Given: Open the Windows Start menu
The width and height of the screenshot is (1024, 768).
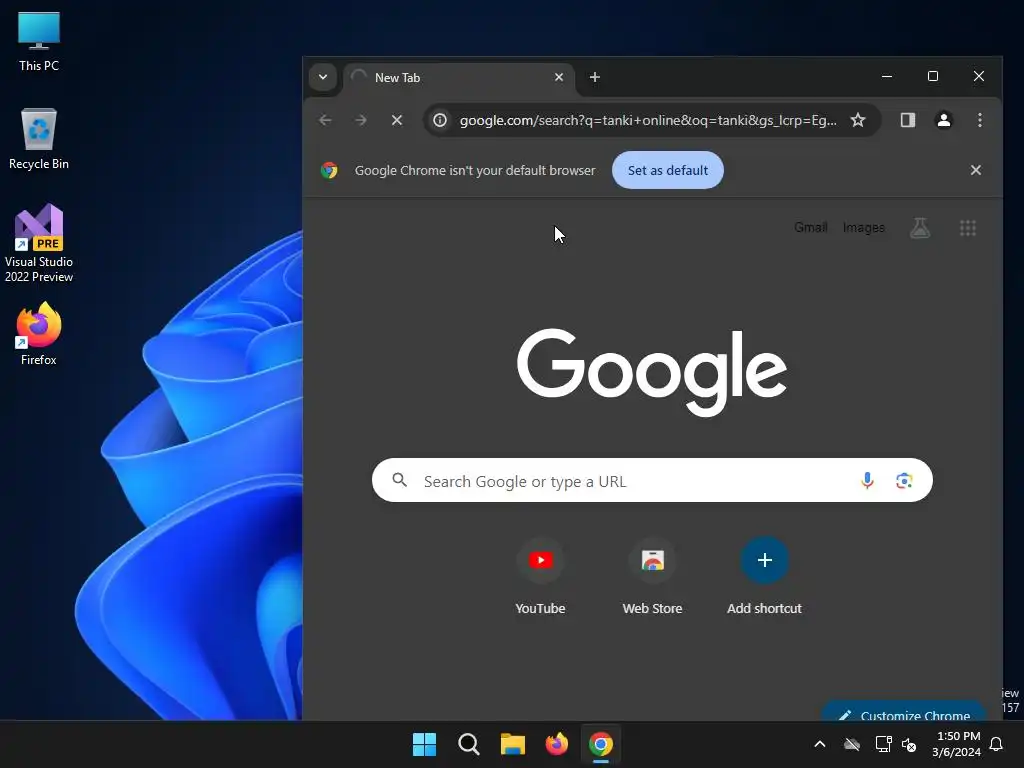Looking at the screenshot, I should [424, 744].
